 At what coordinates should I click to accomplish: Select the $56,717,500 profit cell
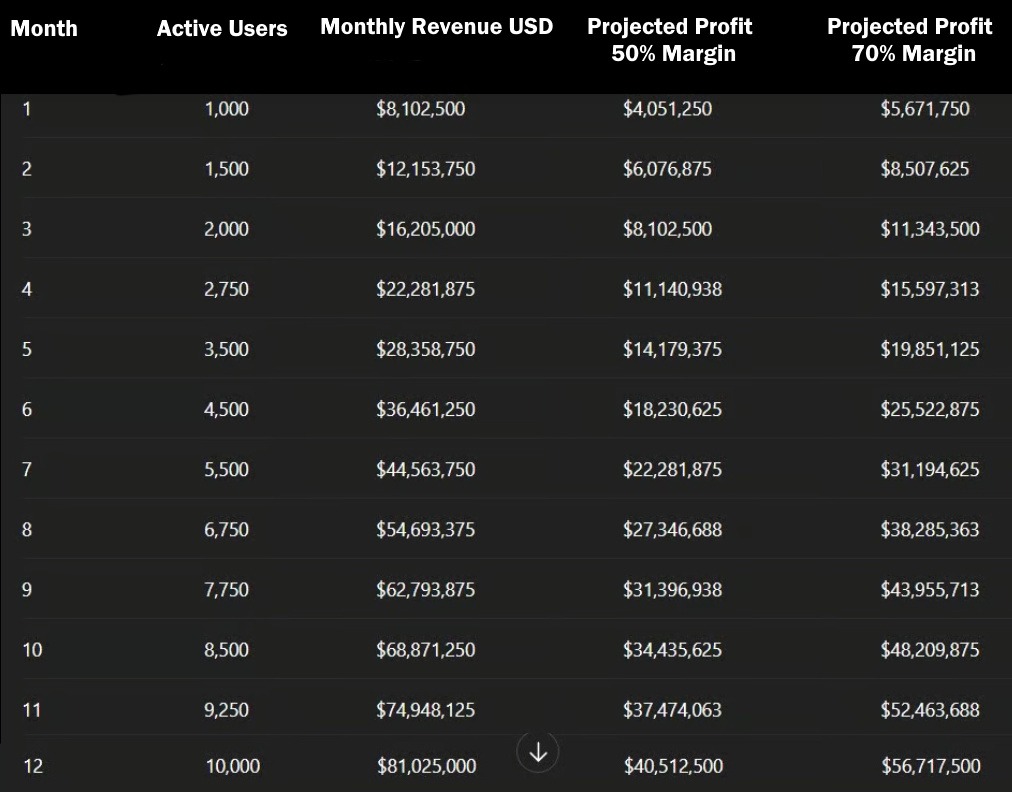click(x=930, y=766)
